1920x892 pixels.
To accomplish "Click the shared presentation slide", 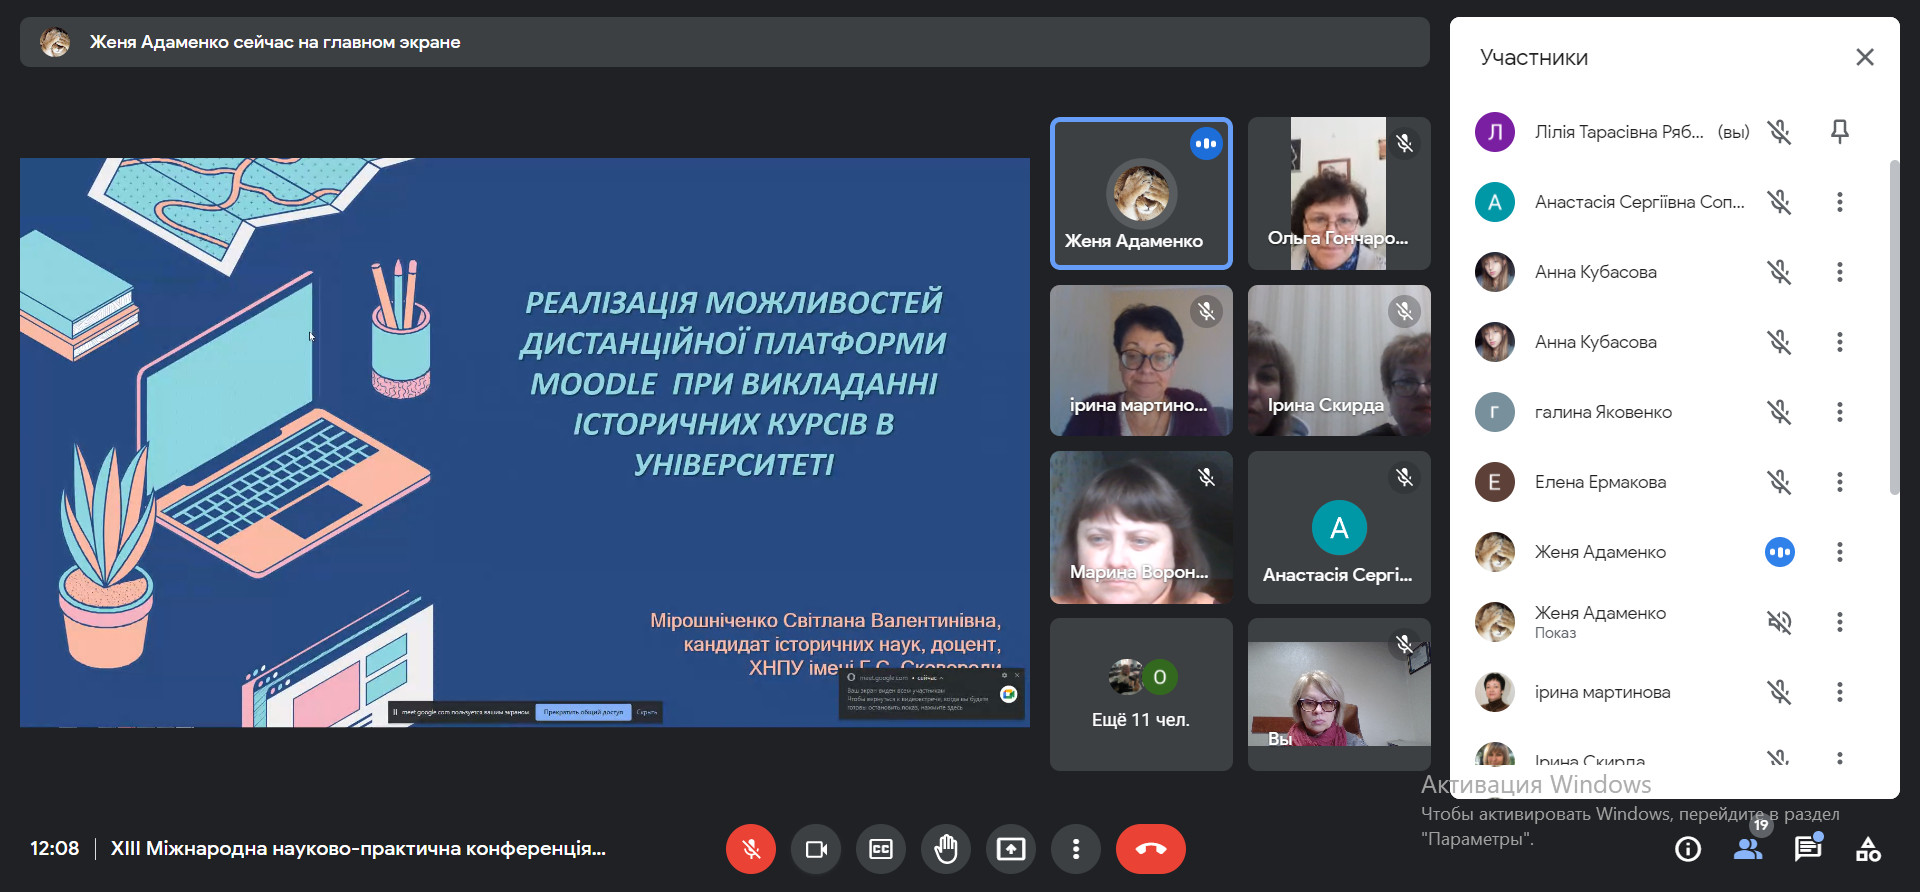I will tap(524, 442).
